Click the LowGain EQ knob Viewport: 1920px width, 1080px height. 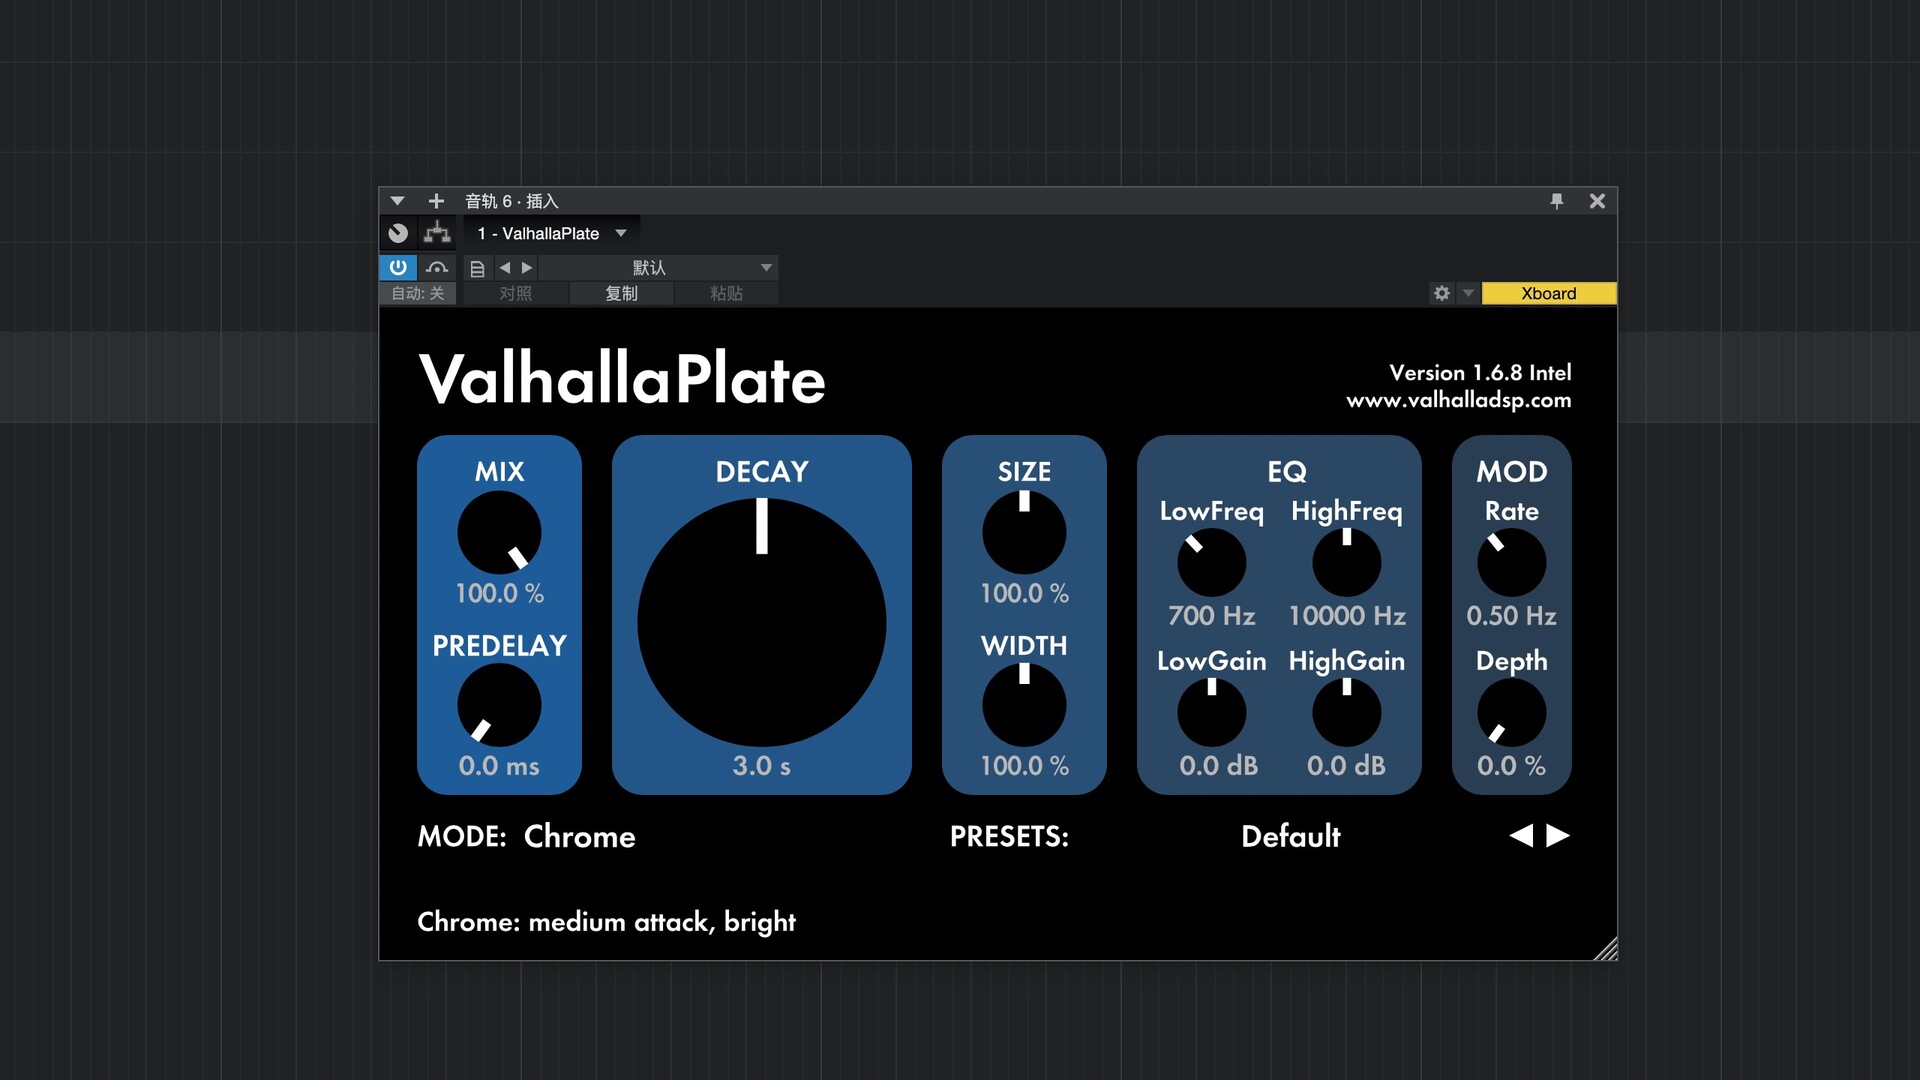[x=1212, y=713]
